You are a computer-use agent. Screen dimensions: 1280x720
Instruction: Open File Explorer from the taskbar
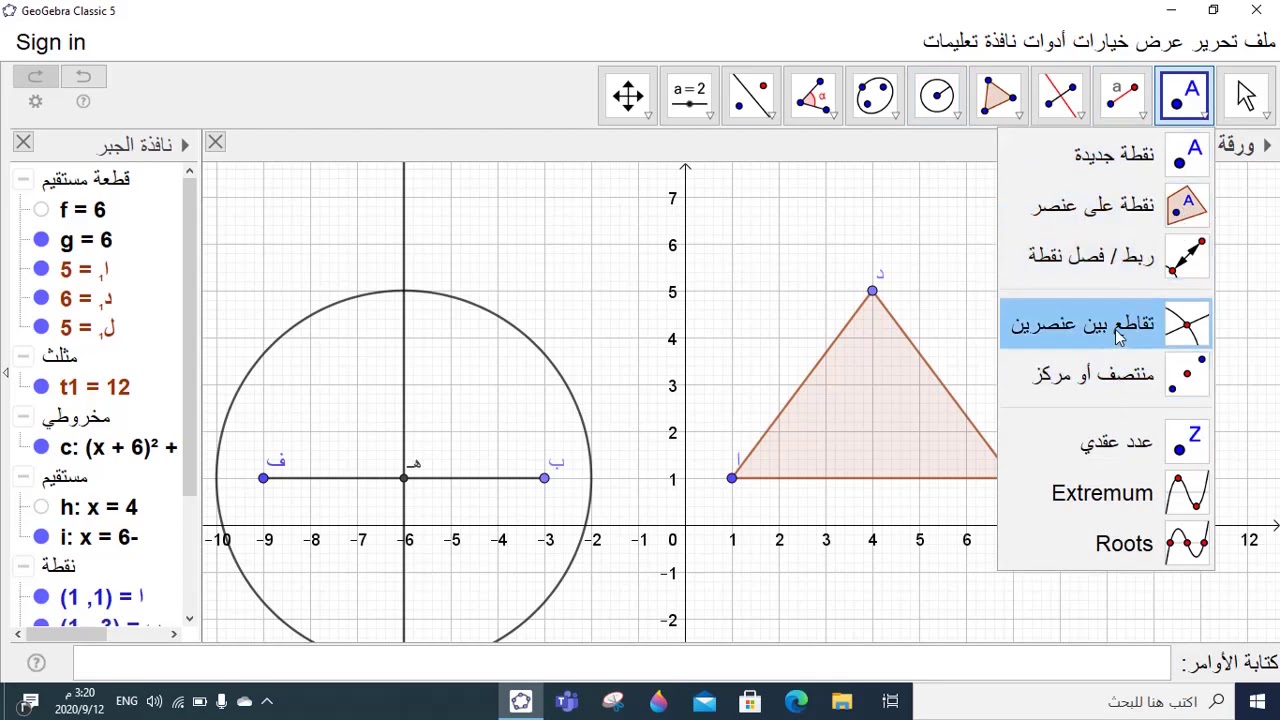point(842,701)
